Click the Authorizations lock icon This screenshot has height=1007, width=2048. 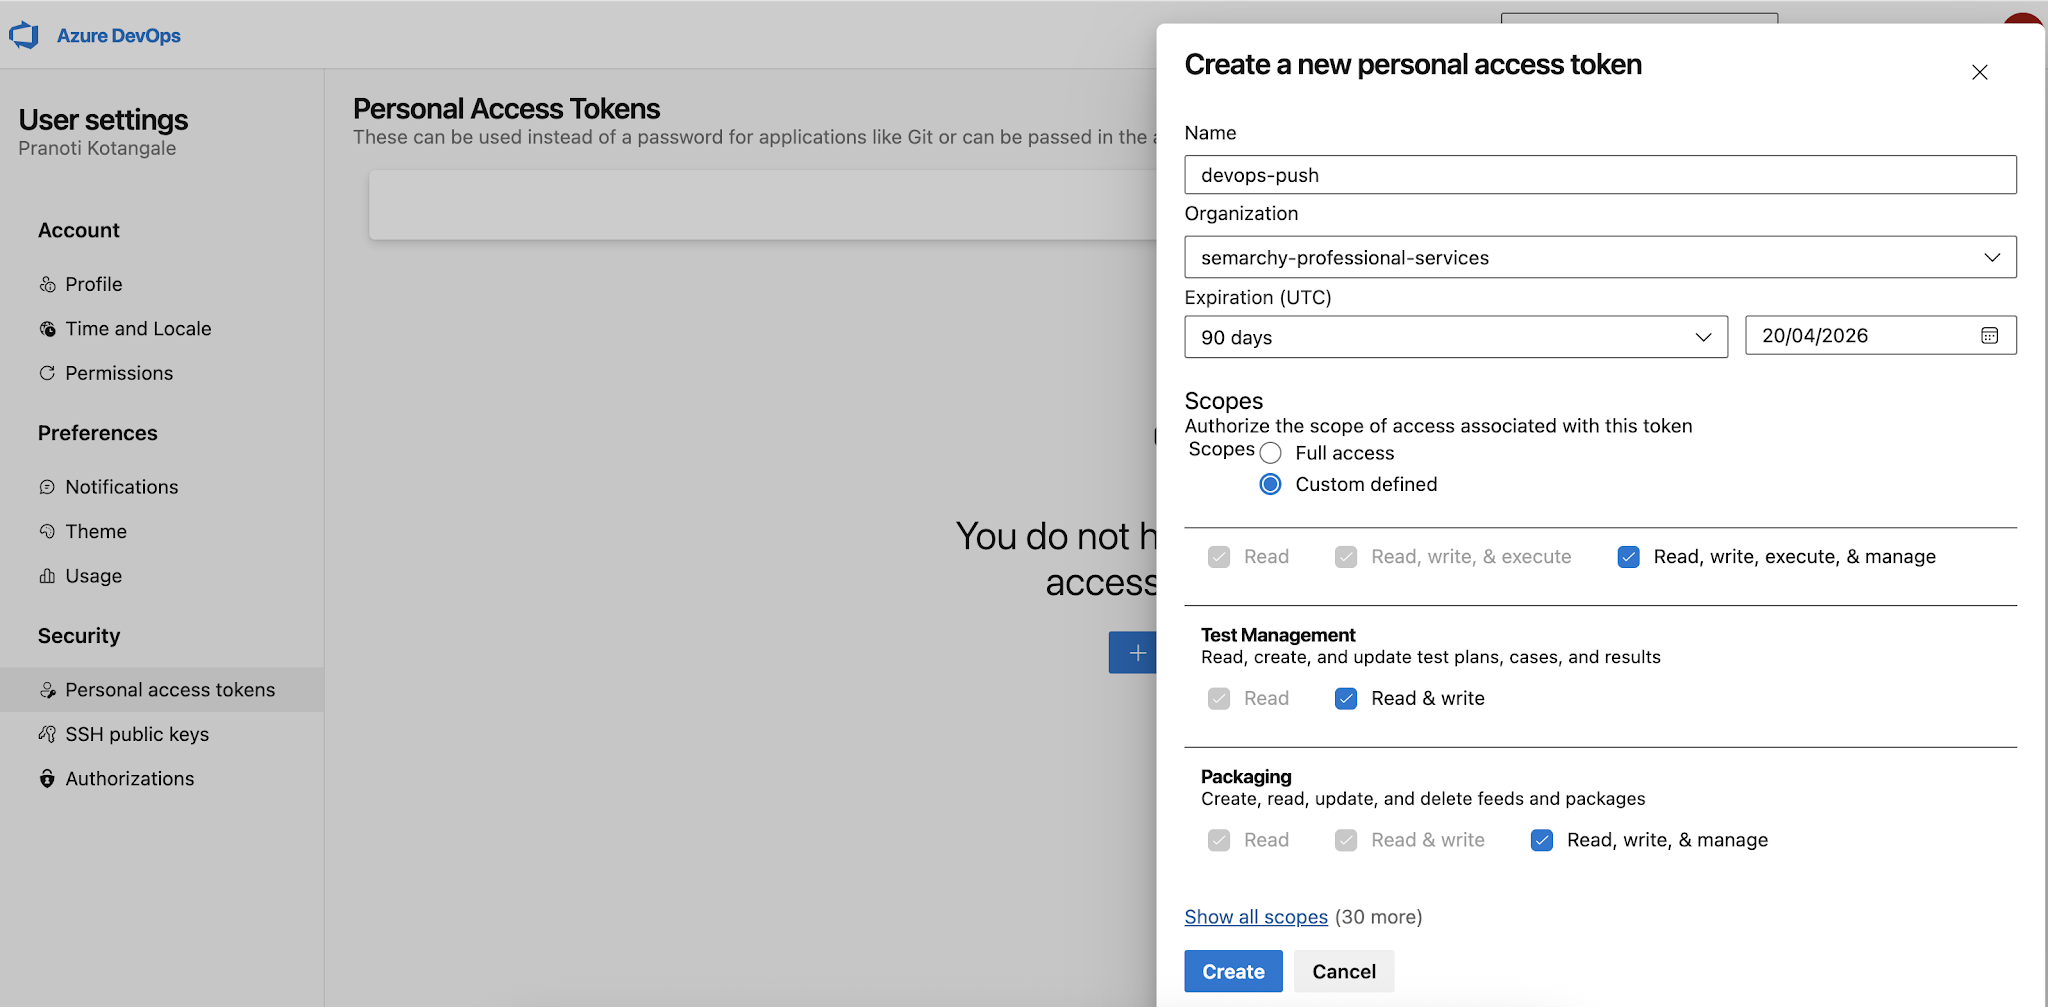[x=47, y=779]
